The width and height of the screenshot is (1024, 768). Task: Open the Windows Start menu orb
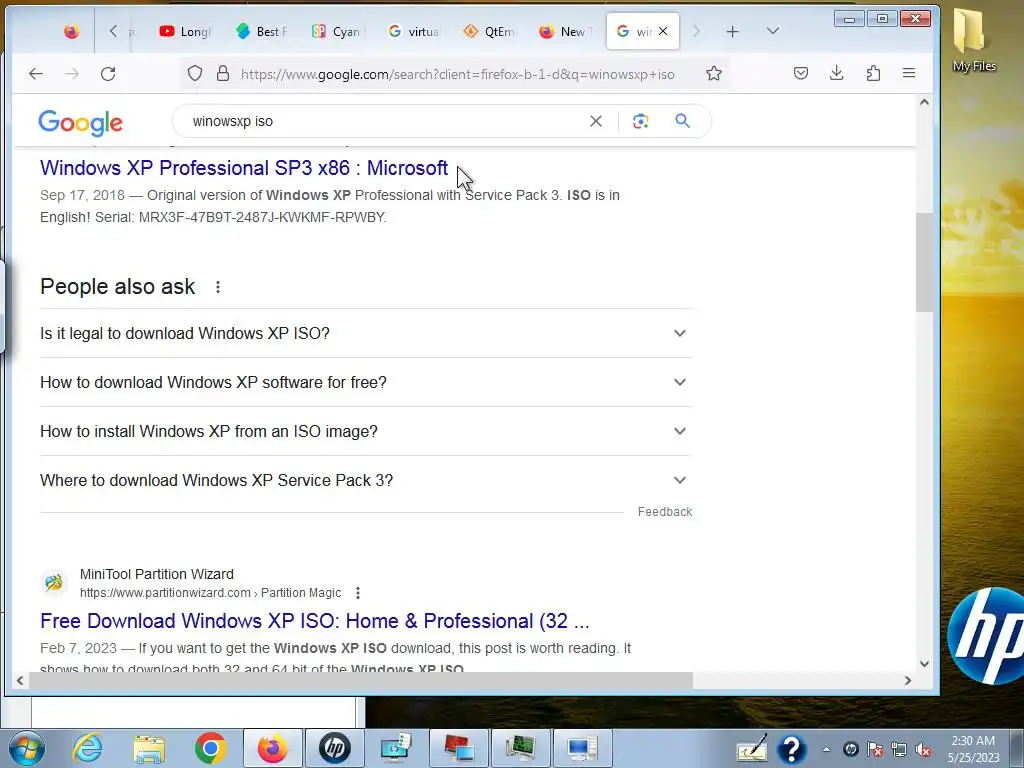27,748
